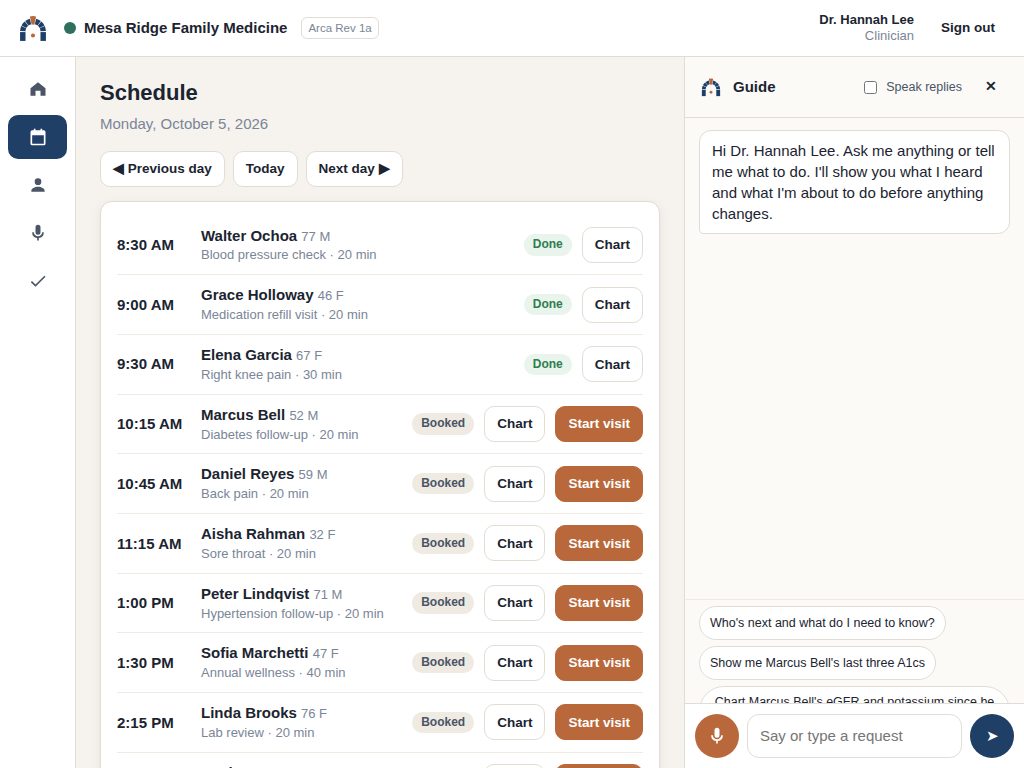The width and height of the screenshot is (1024, 768).
Task: Go to Next day
Action: (x=354, y=169)
